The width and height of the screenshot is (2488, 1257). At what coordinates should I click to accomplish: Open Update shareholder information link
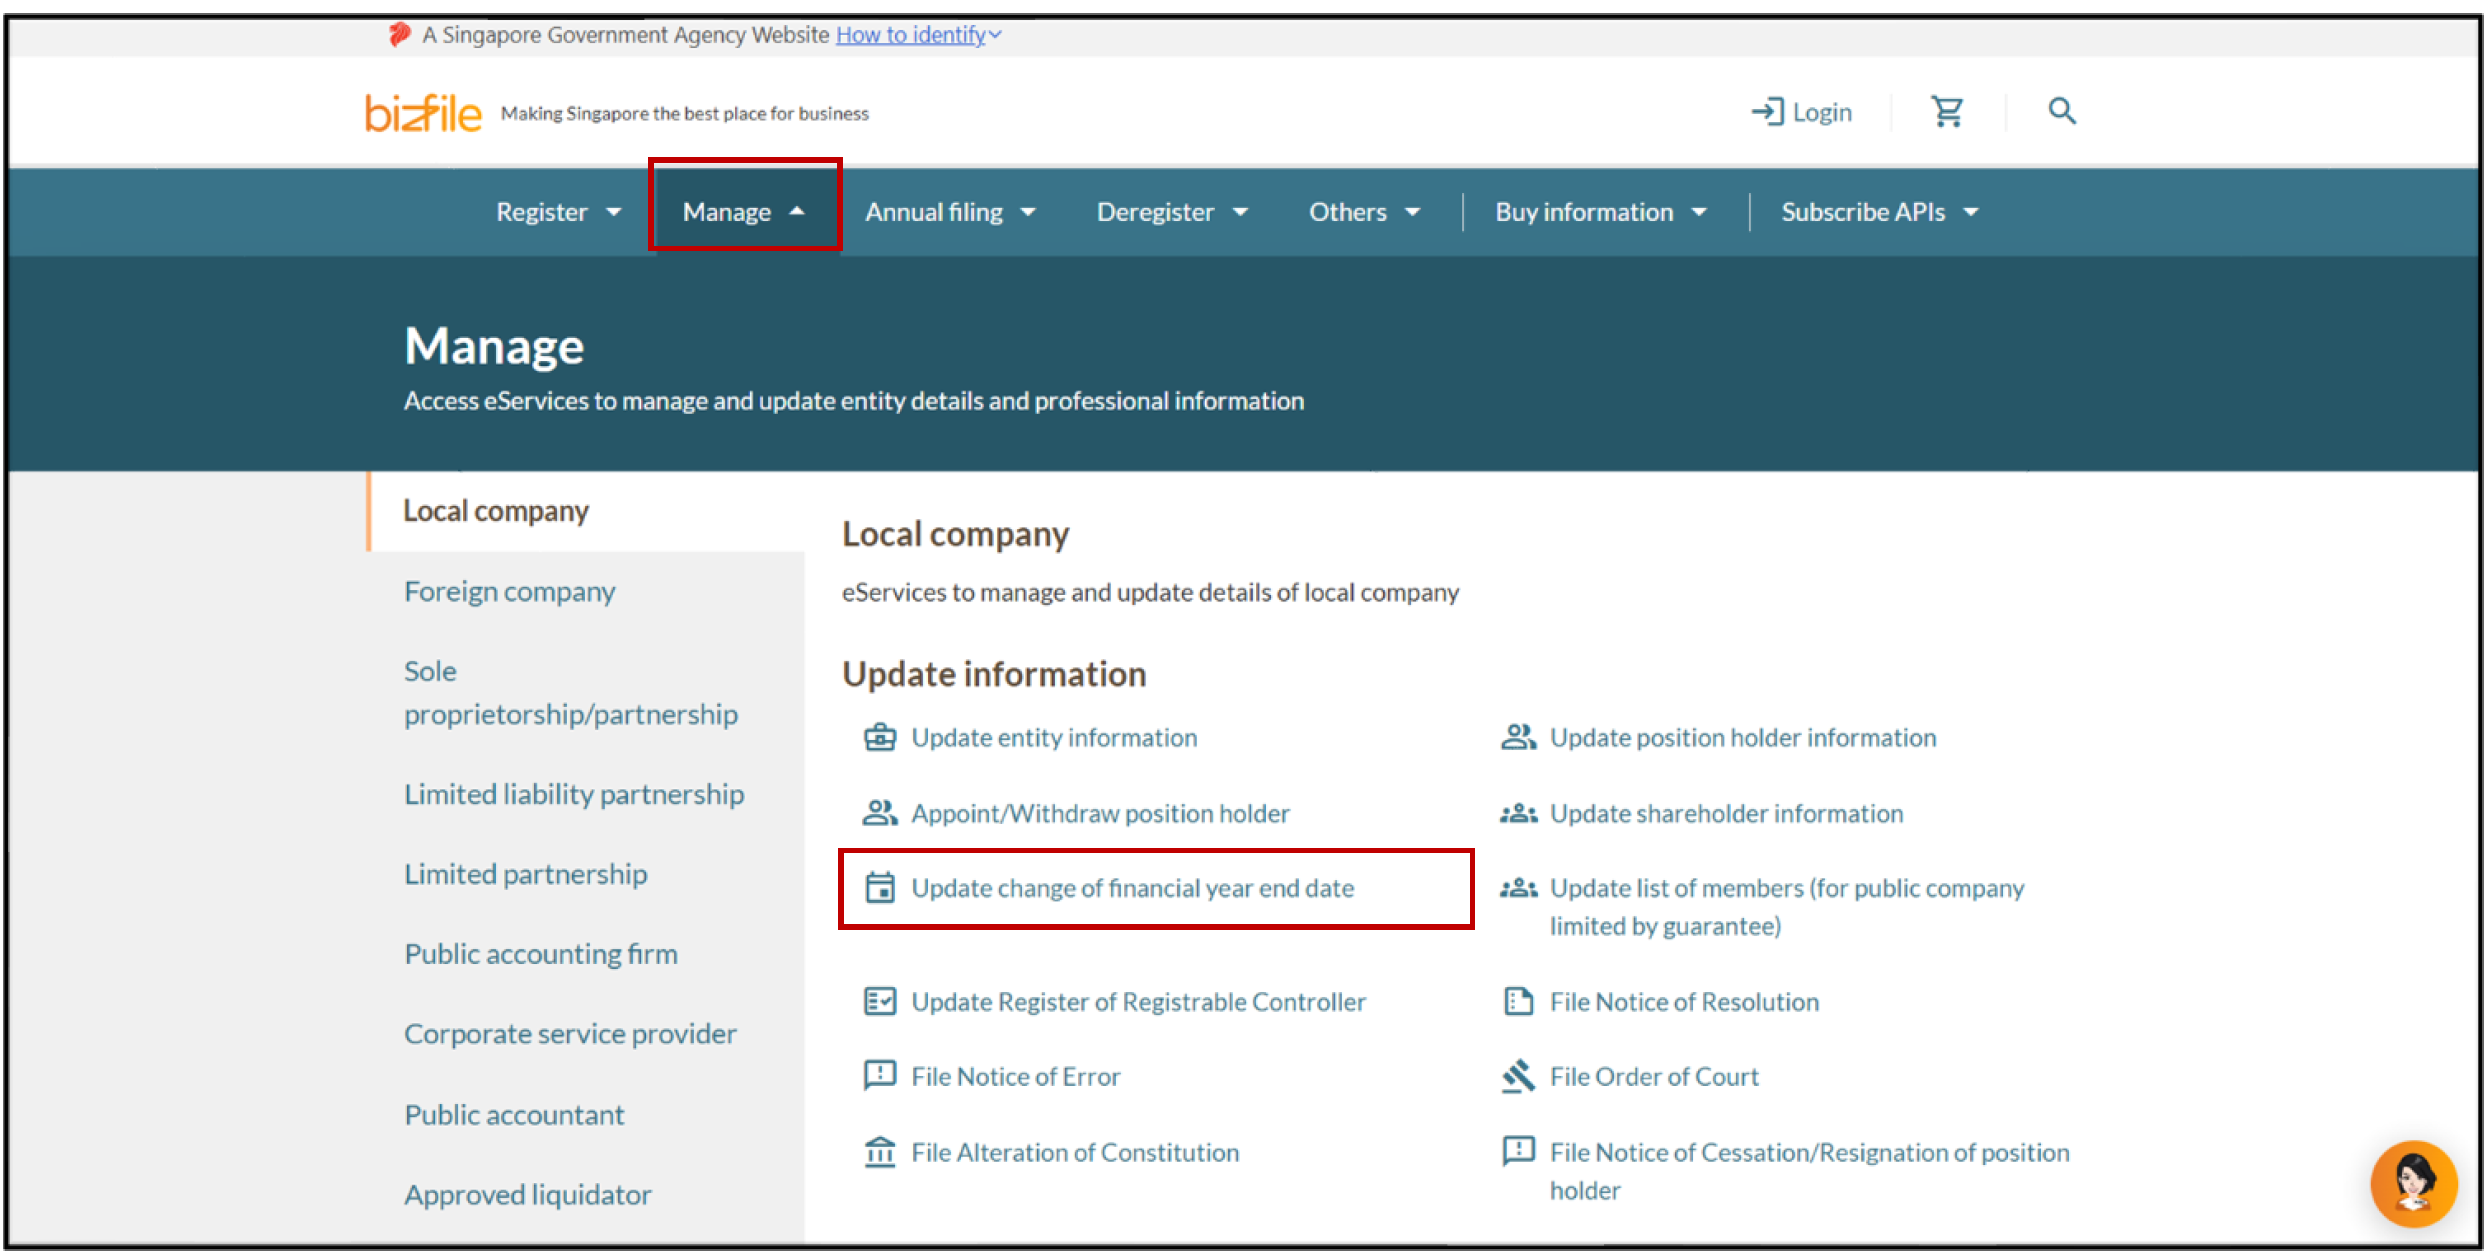click(x=1725, y=814)
